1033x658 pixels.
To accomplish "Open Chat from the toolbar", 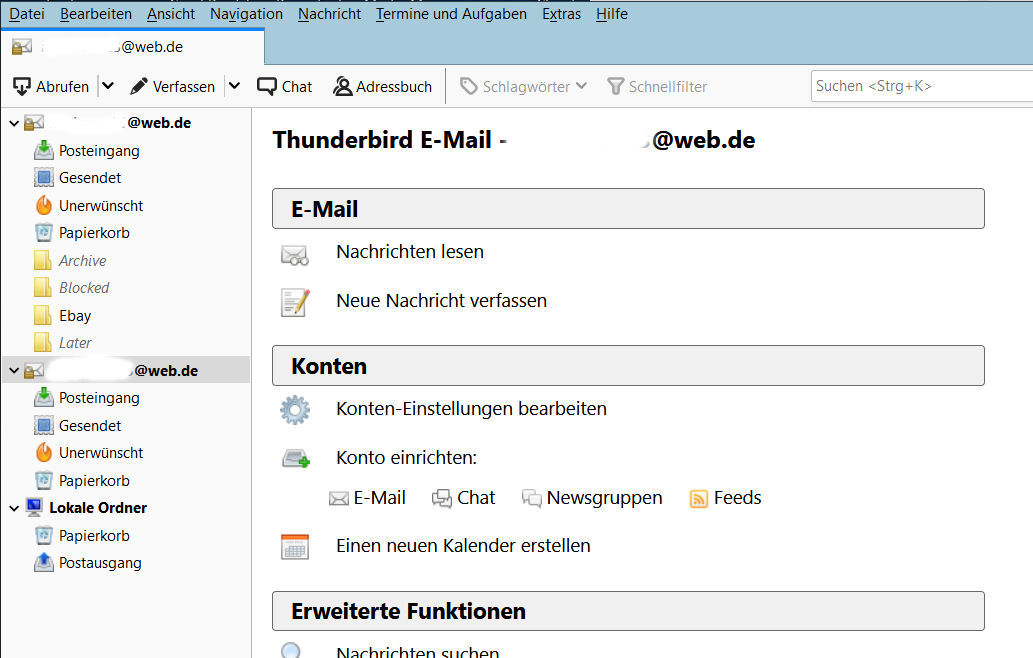I will [285, 86].
